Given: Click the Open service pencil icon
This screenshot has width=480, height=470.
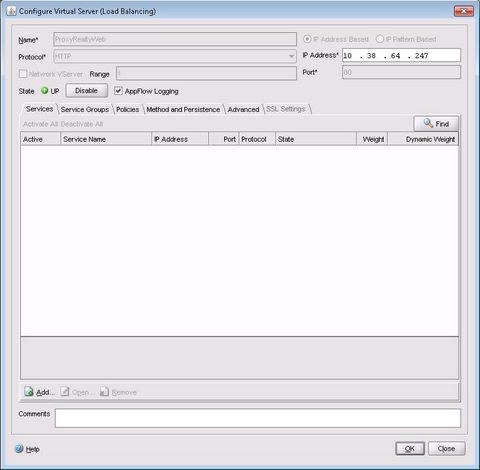Looking at the screenshot, I should coord(65,391).
